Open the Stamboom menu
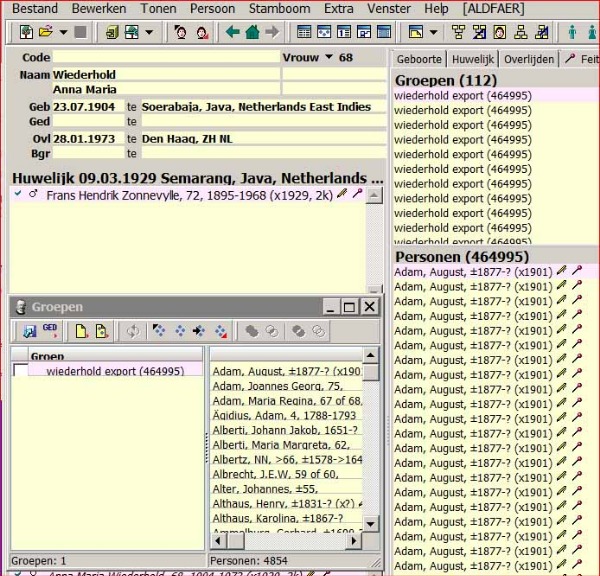600x576 pixels. [x=281, y=8]
